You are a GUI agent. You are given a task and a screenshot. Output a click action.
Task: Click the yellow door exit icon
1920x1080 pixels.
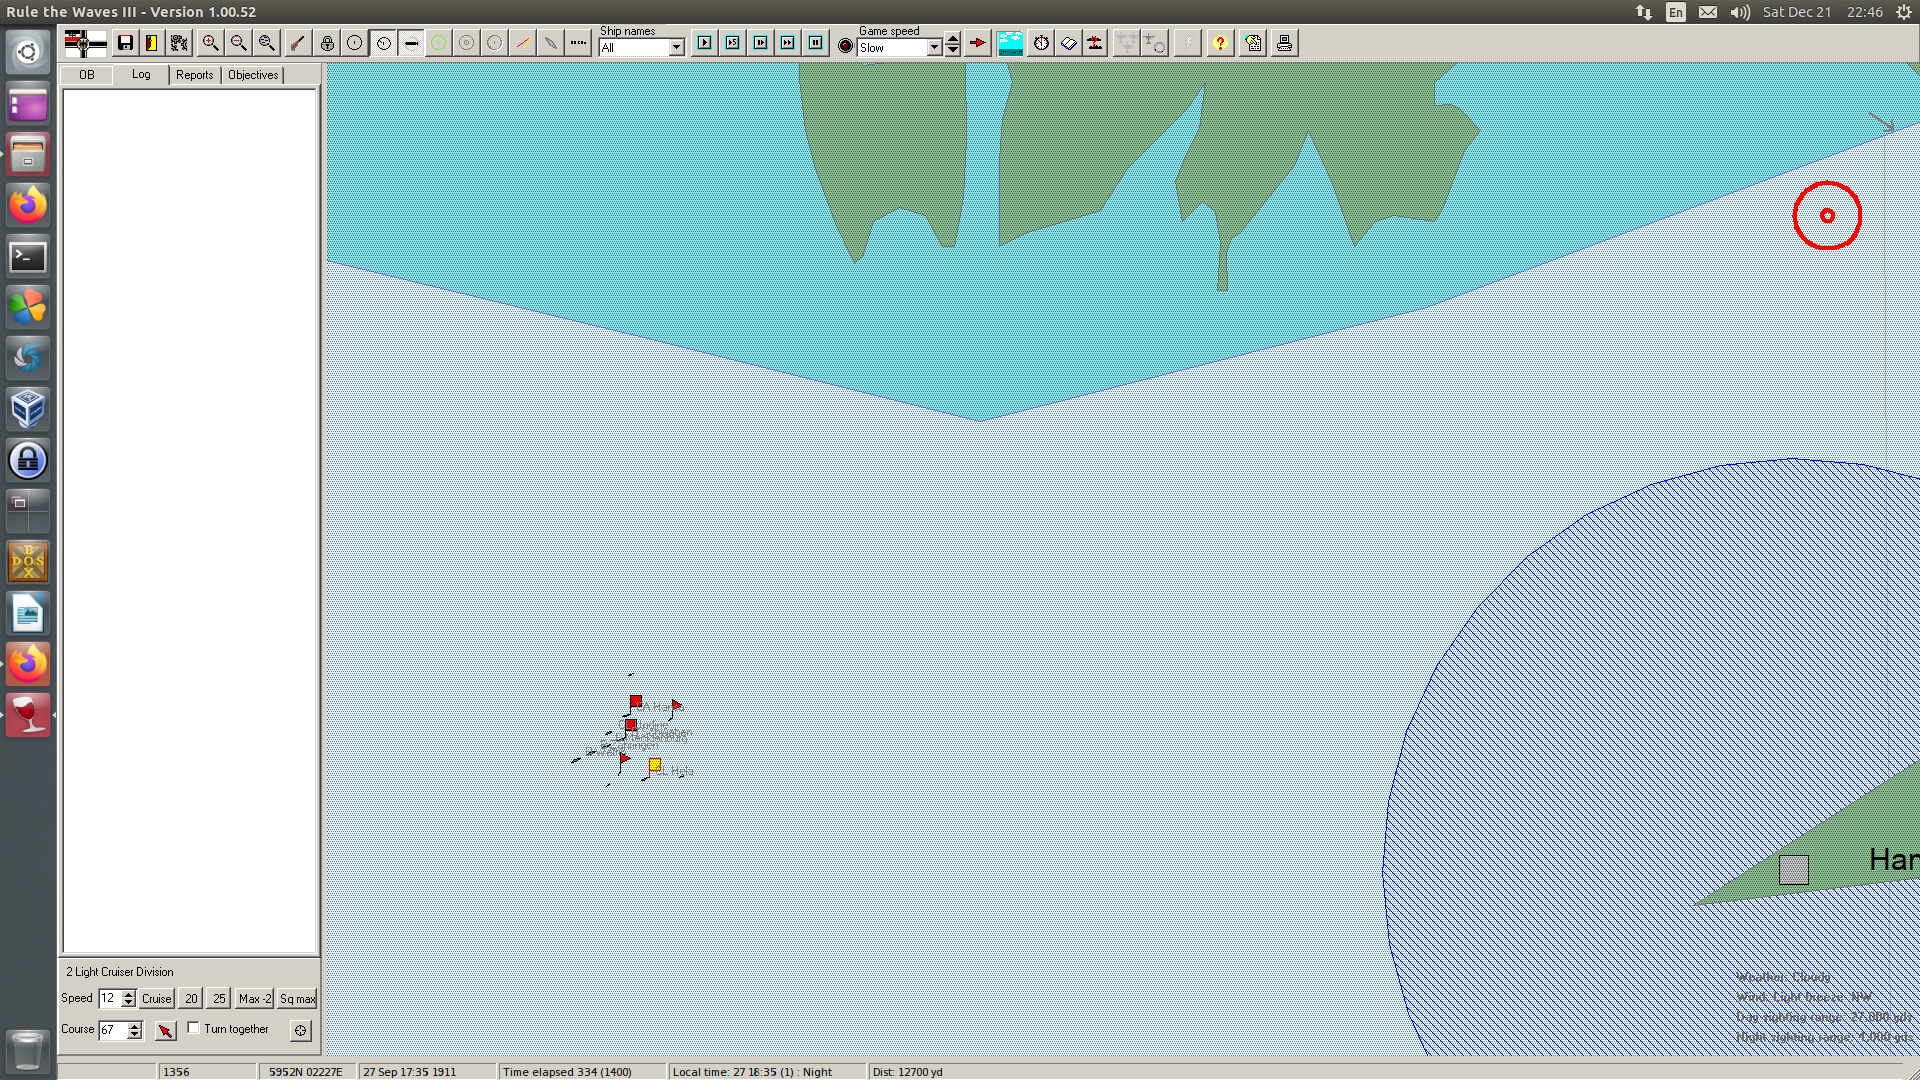pos(152,43)
